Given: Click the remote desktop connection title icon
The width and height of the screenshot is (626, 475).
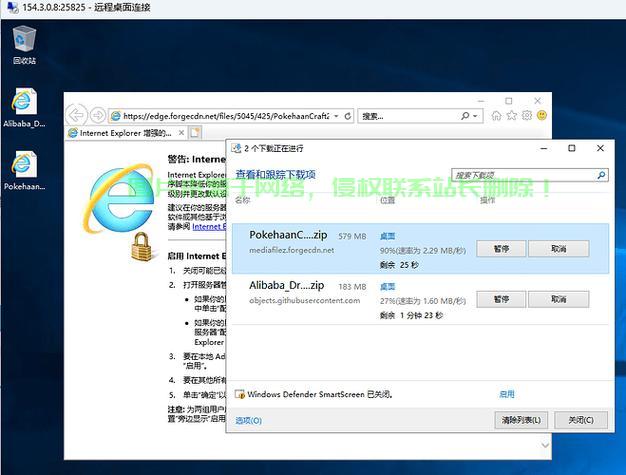Looking at the screenshot, I should [x=13, y=7].
